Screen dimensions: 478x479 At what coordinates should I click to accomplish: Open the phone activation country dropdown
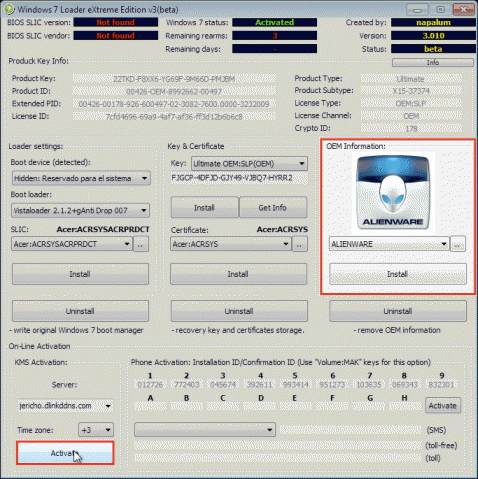(x=205, y=430)
